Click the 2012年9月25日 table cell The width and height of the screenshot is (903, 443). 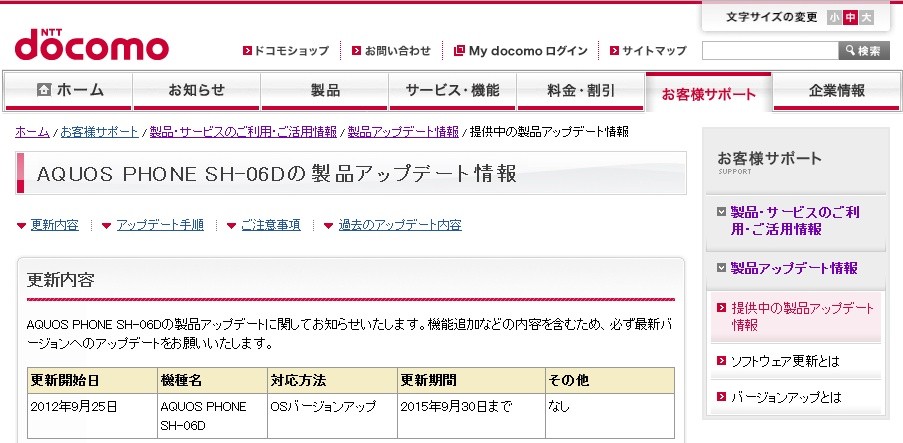[92, 416]
